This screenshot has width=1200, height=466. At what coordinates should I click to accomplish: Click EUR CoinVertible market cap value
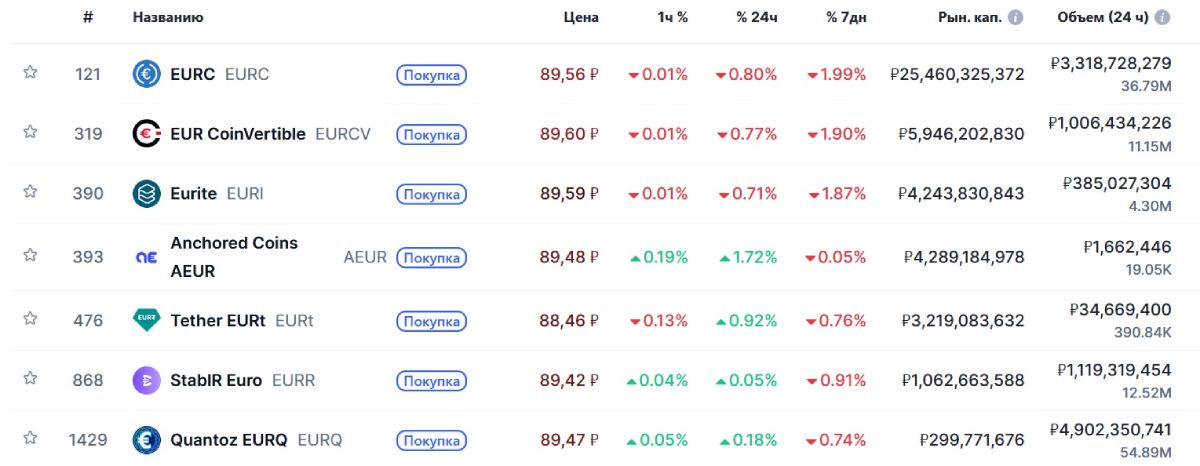click(961, 134)
